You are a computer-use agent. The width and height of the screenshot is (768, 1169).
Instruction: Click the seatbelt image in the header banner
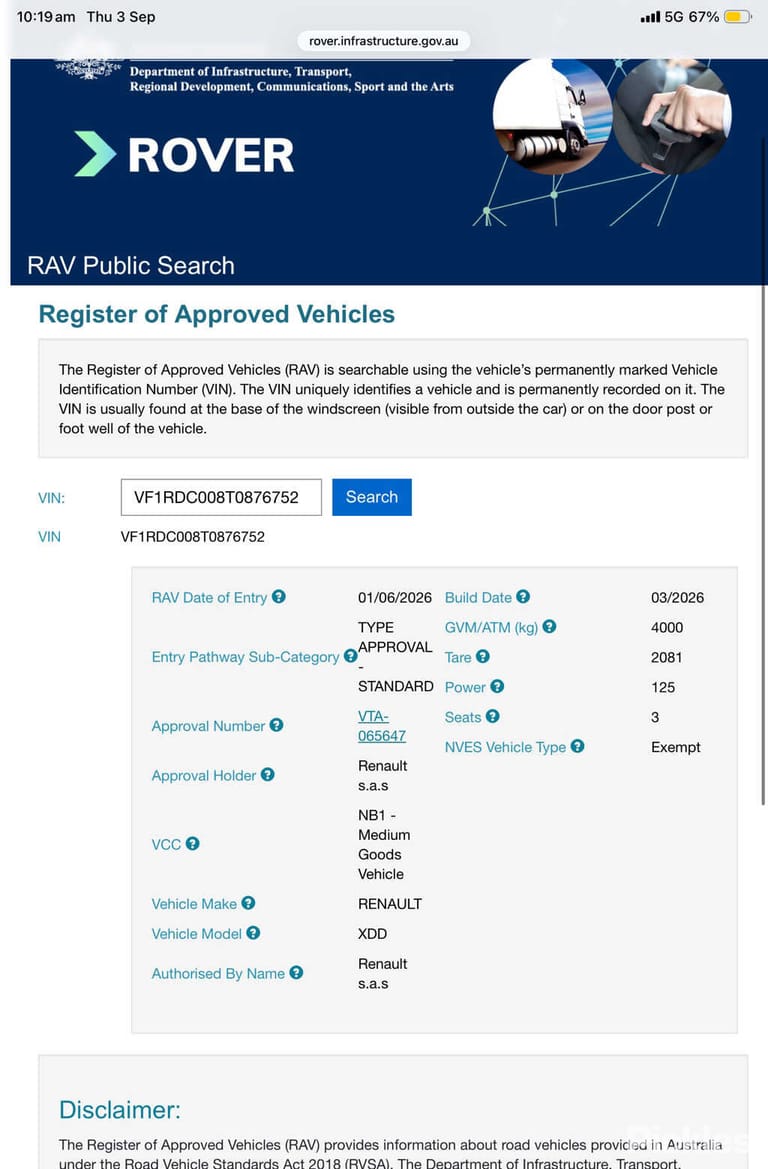pos(672,116)
